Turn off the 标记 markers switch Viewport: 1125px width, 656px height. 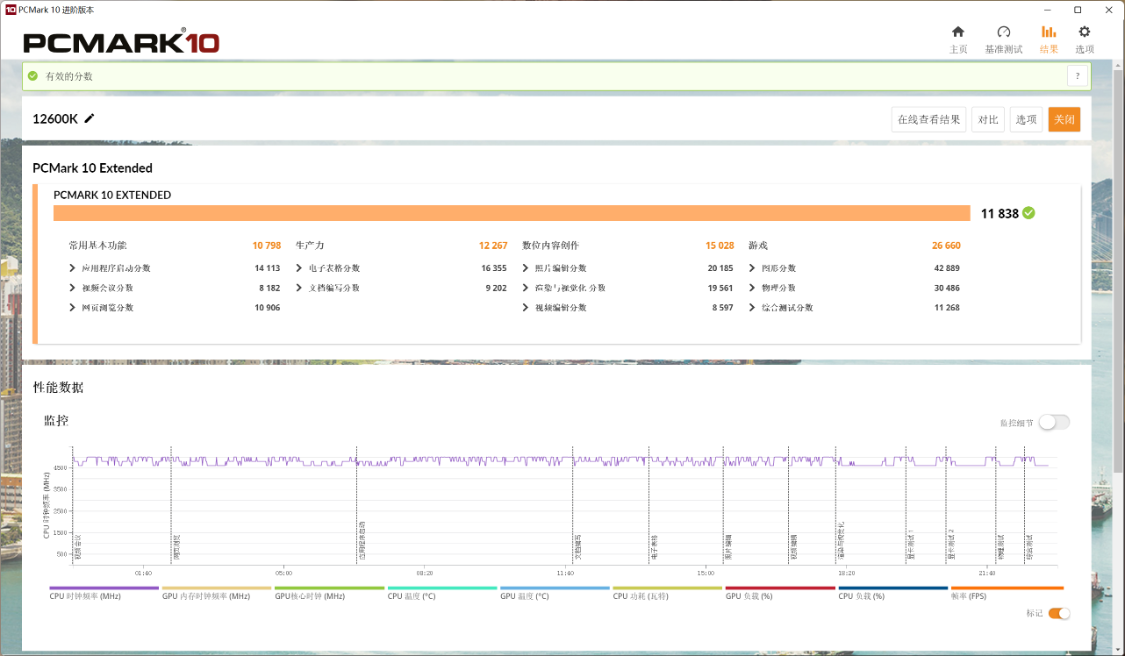click(x=1058, y=613)
